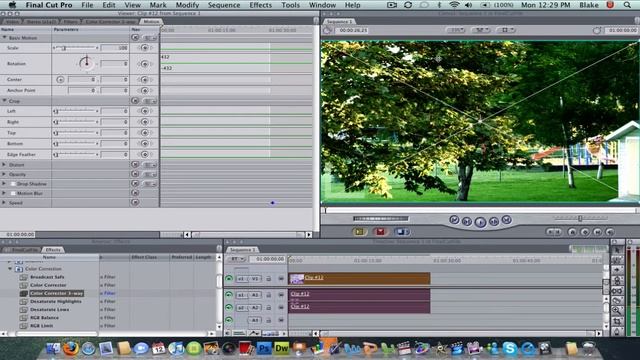Reset Speed parameters with red X
640x360 pixels.
[135, 202]
